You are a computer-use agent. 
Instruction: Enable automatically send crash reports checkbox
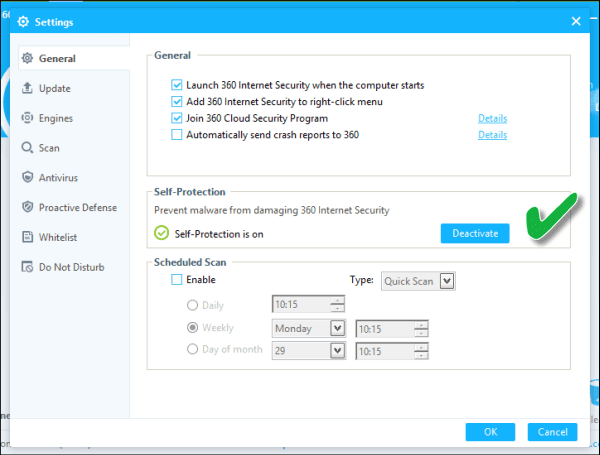click(x=176, y=135)
